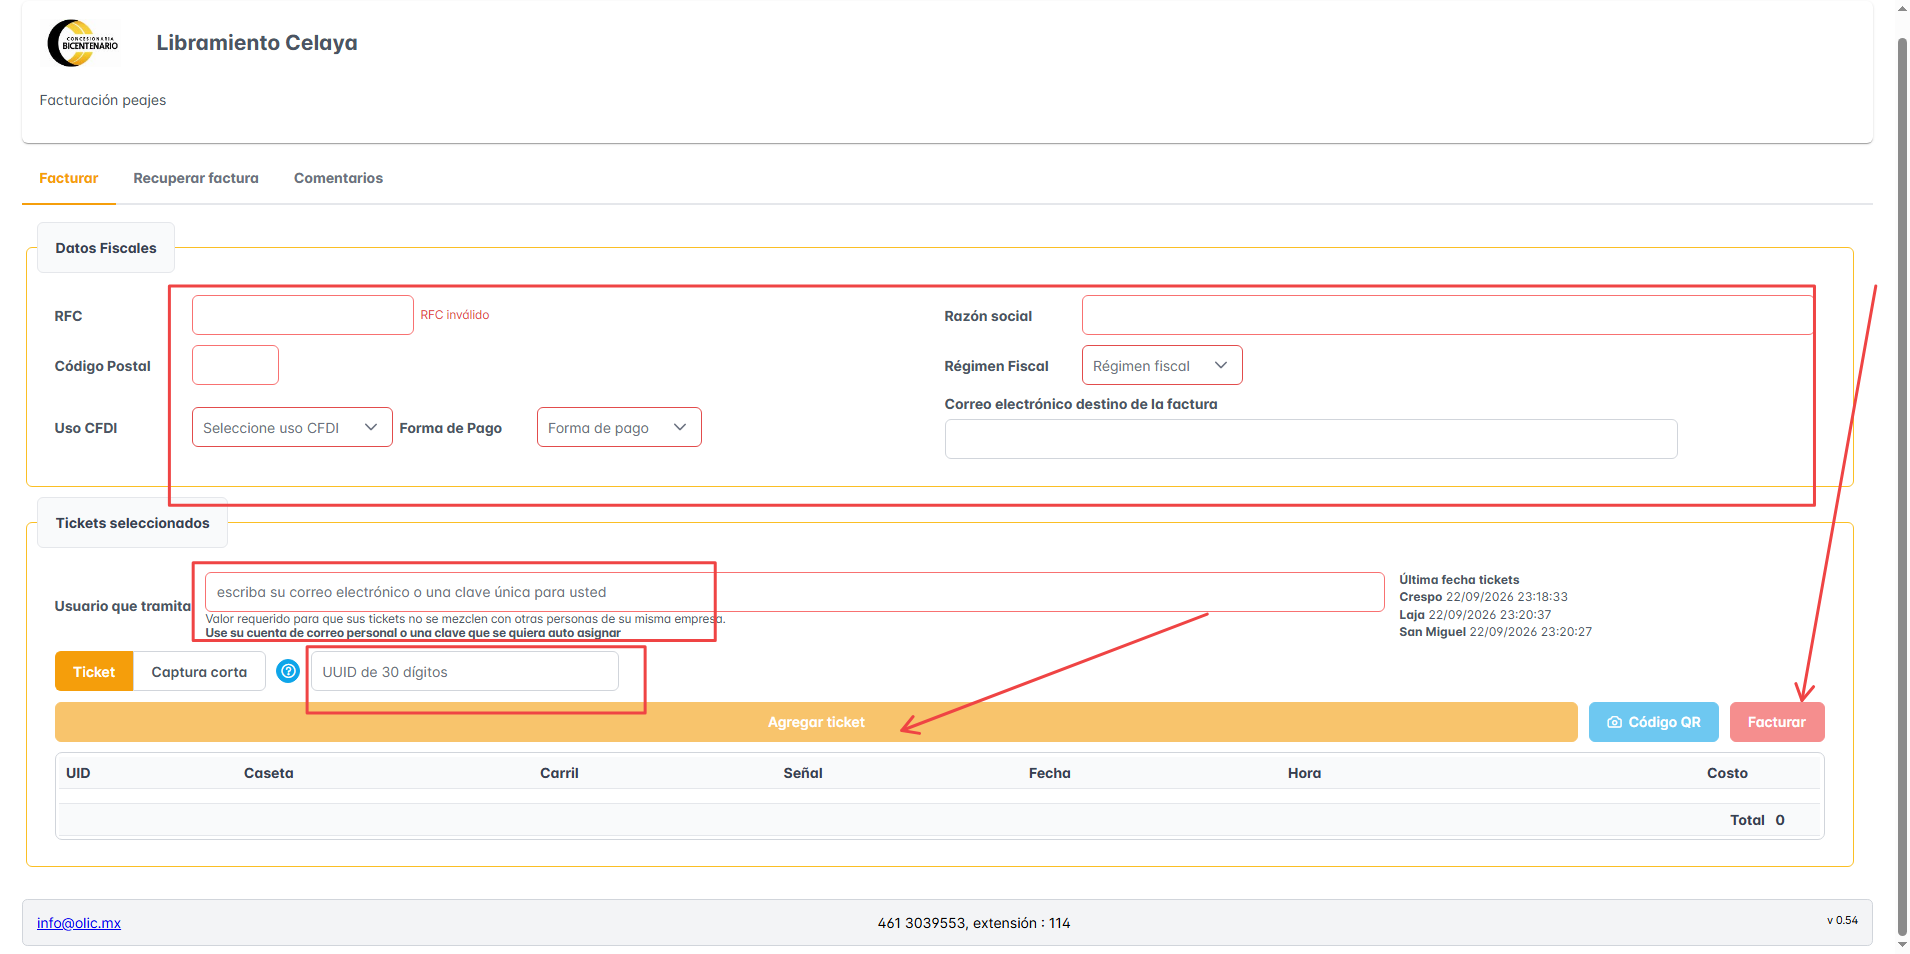Open the blue help question-mark icon

pyautogui.click(x=288, y=672)
